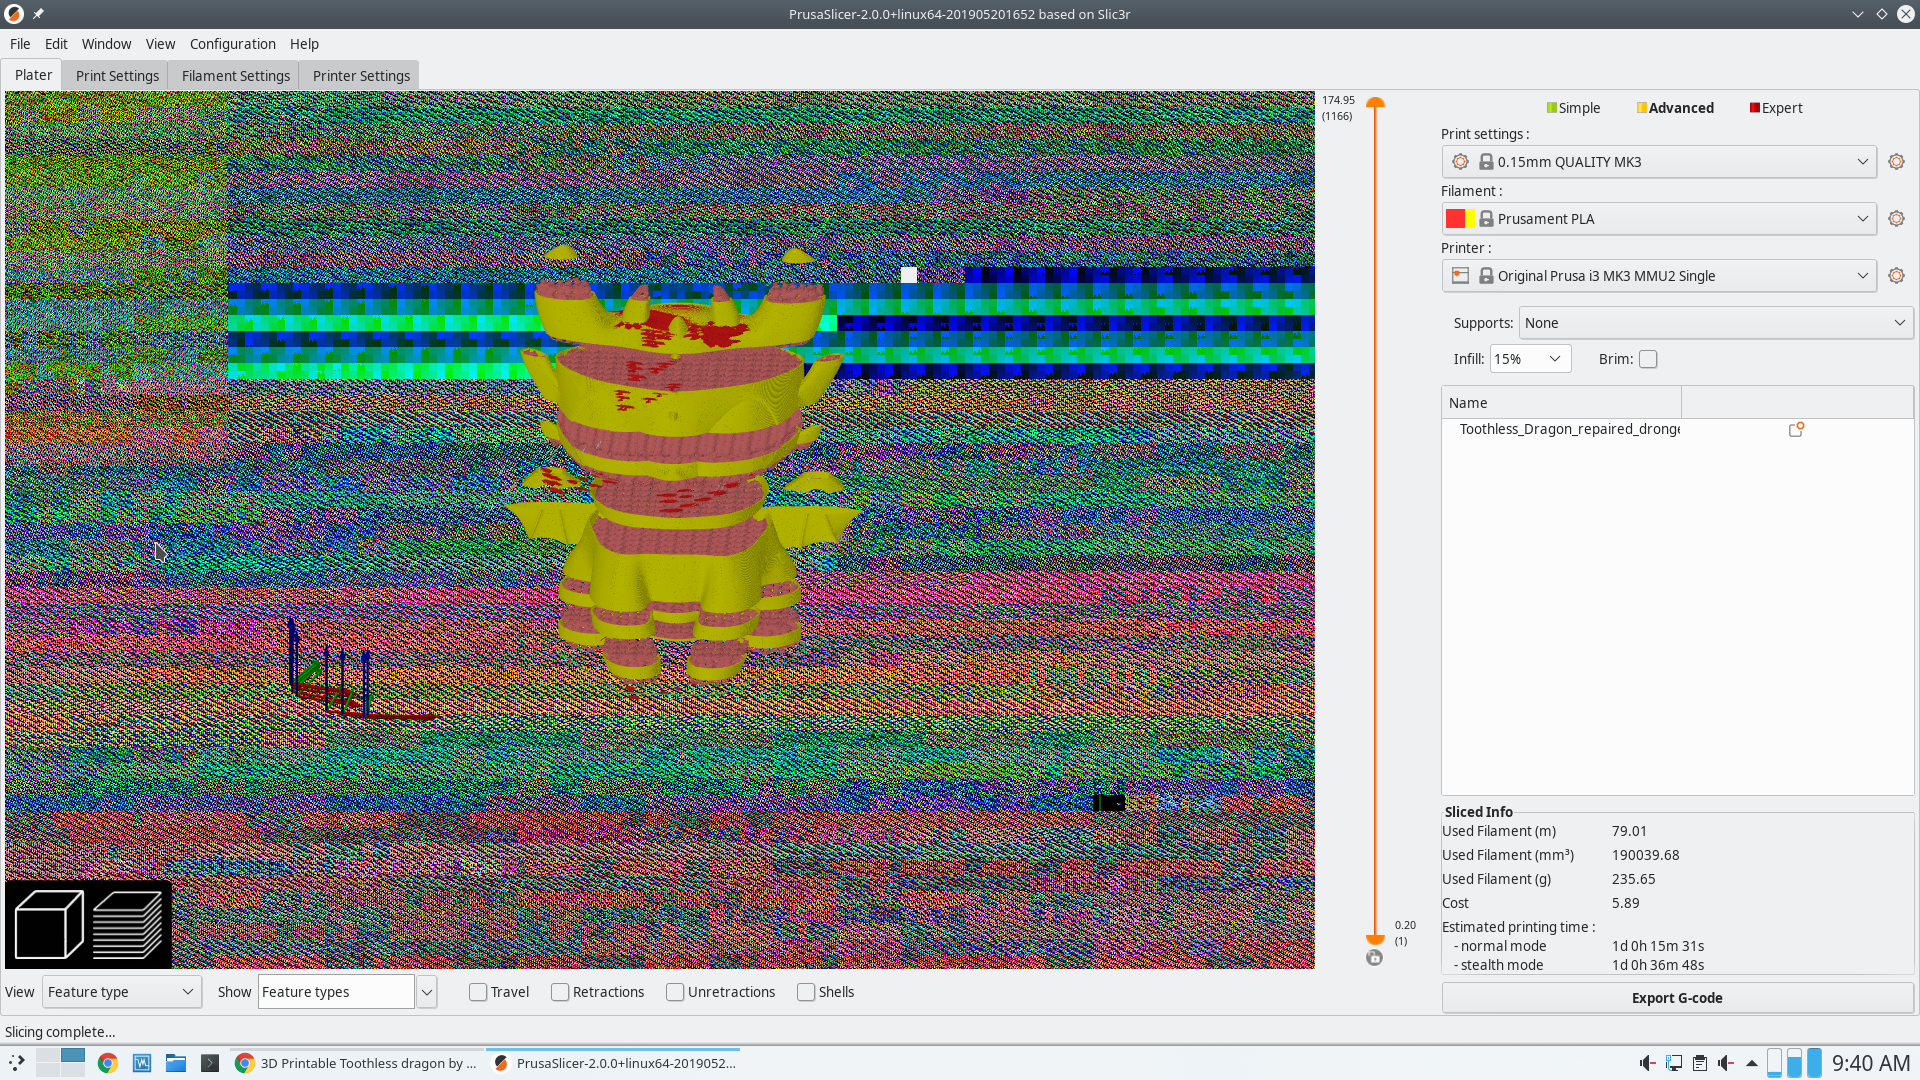This screenshot has height=1080, width=1920.
Task: Select Advanced mode
Action: point(1675,108)
